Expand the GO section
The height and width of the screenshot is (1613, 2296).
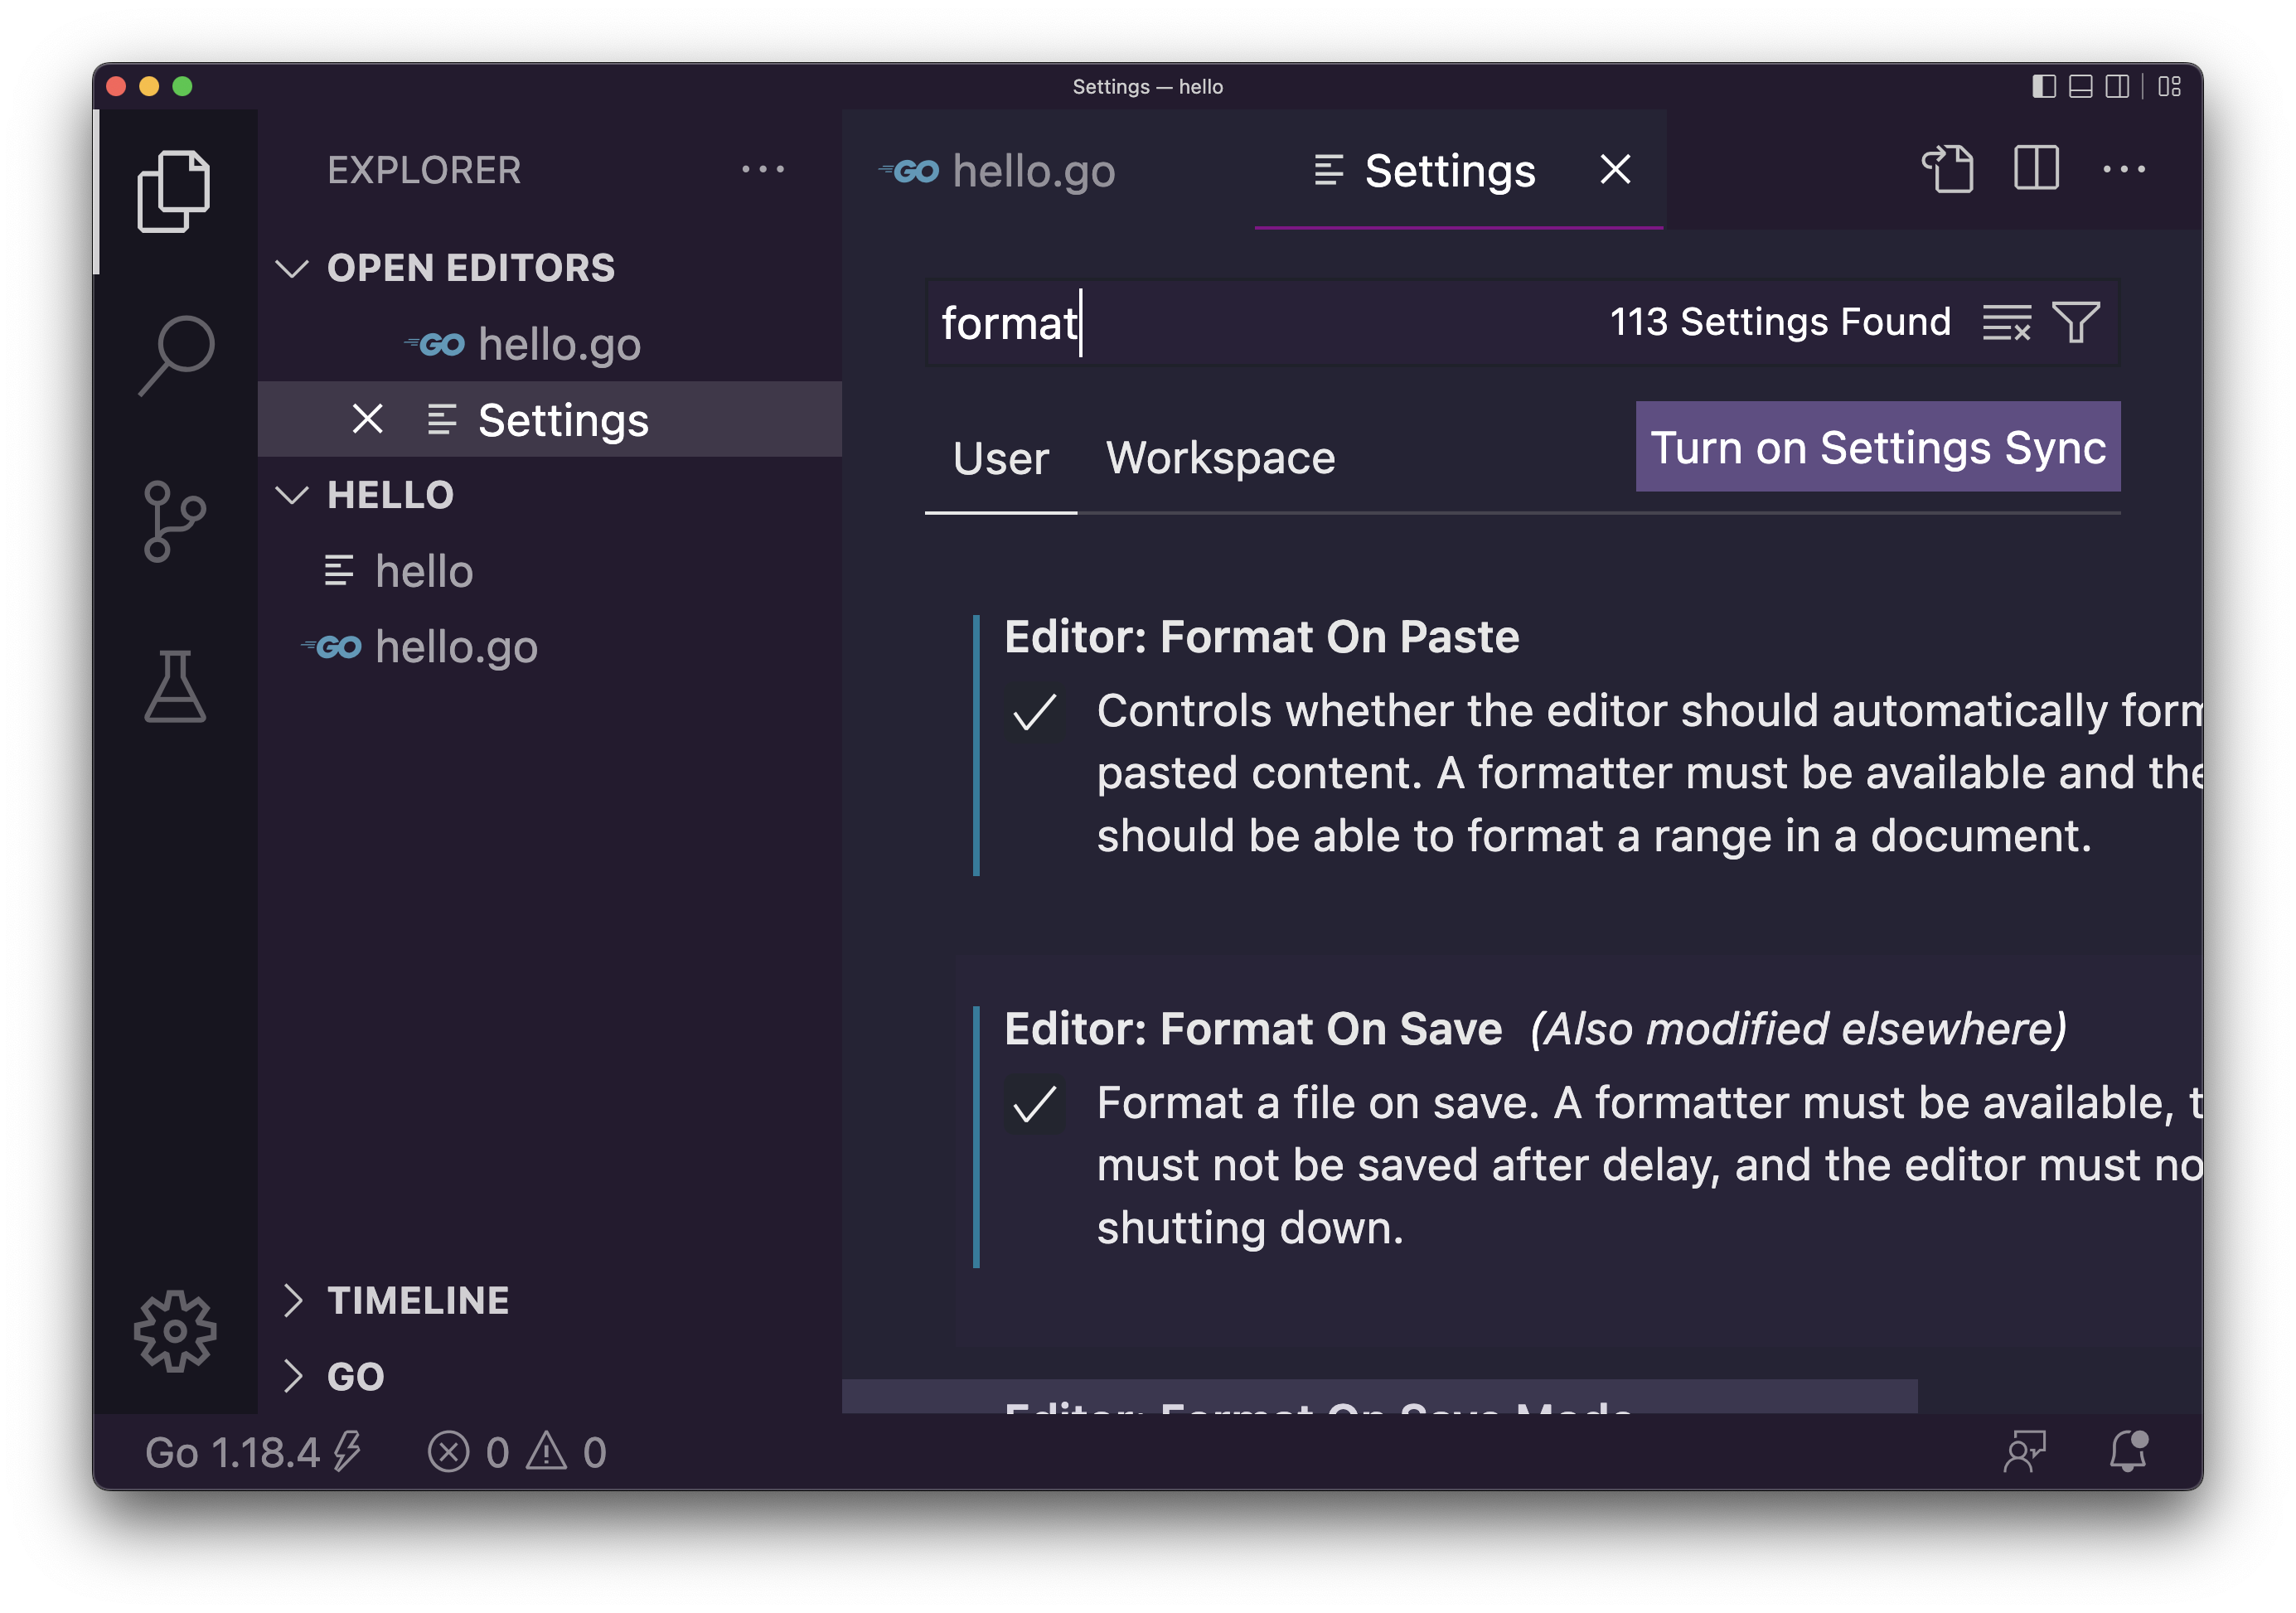355,1376
